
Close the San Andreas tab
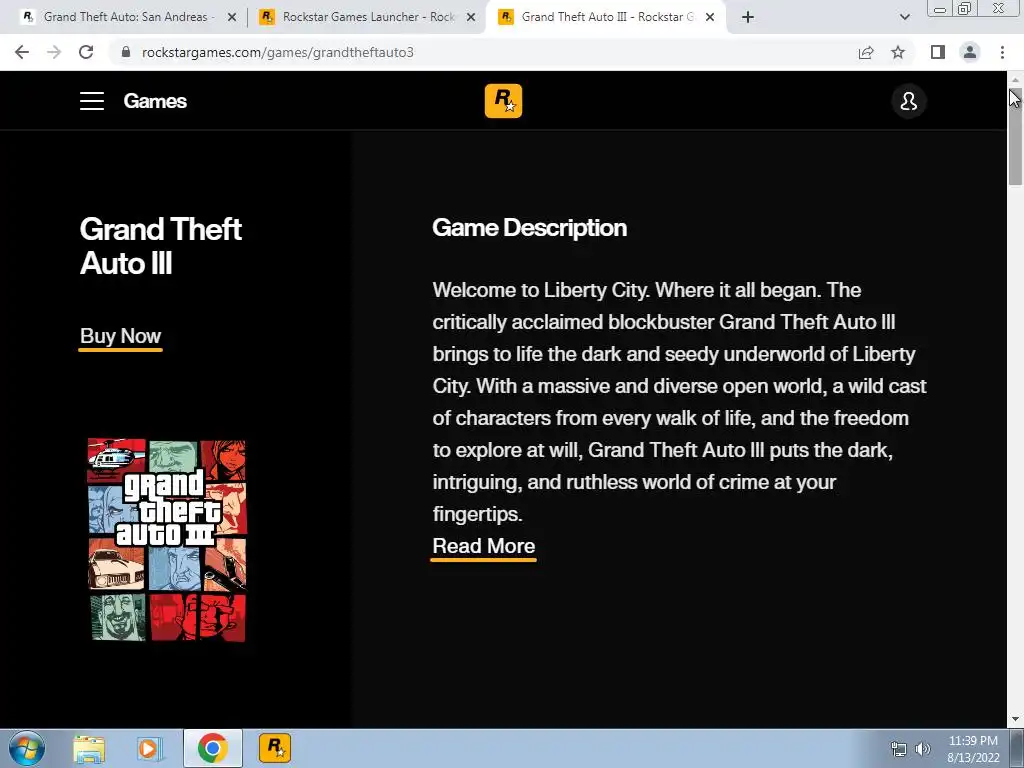(x=232, y=17)
